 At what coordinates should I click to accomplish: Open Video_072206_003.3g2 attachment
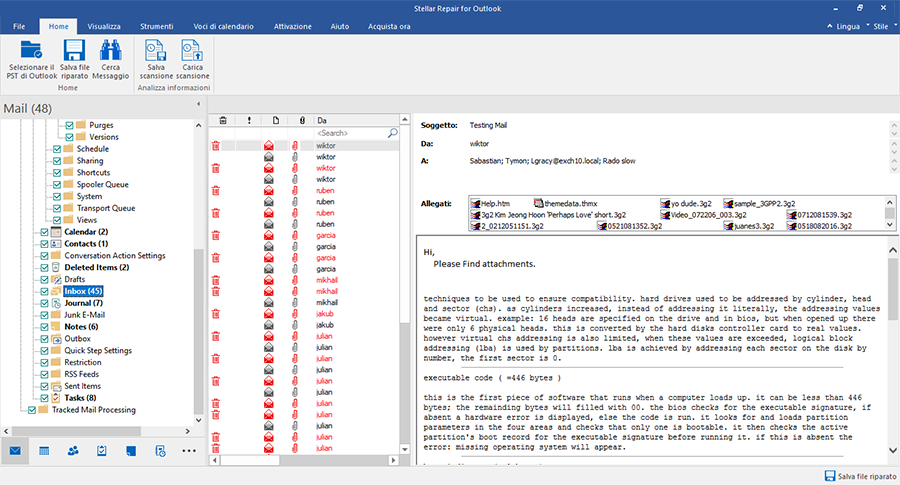click(703, 215)
